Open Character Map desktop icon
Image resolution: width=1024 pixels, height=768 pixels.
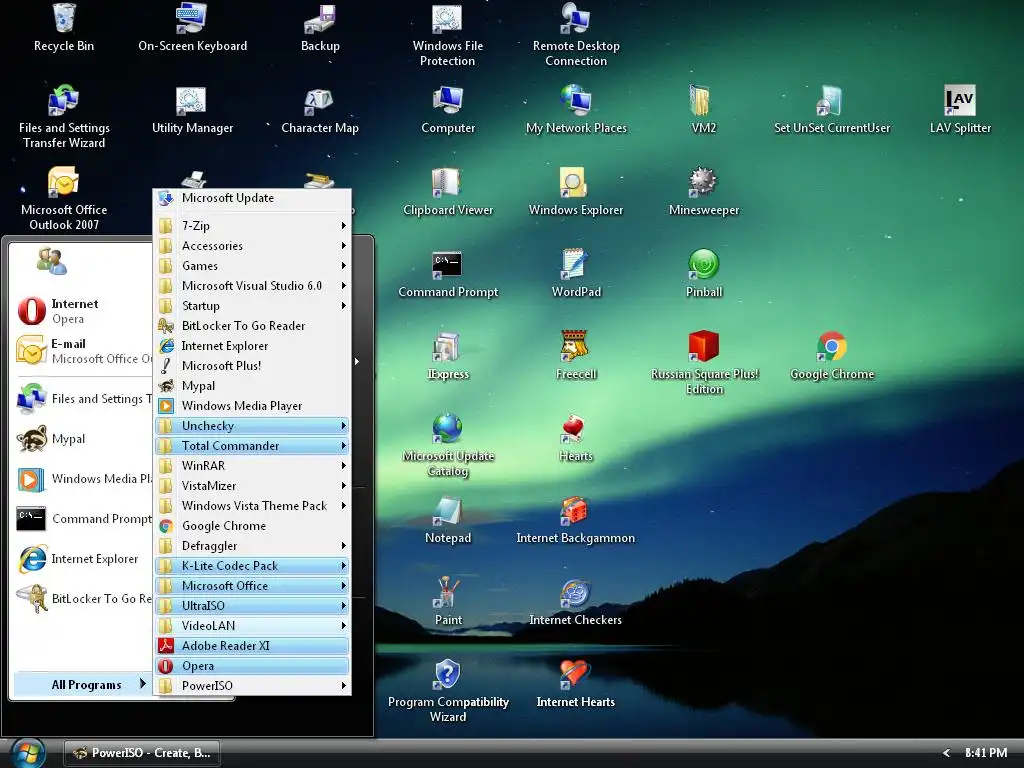(320, 110)
